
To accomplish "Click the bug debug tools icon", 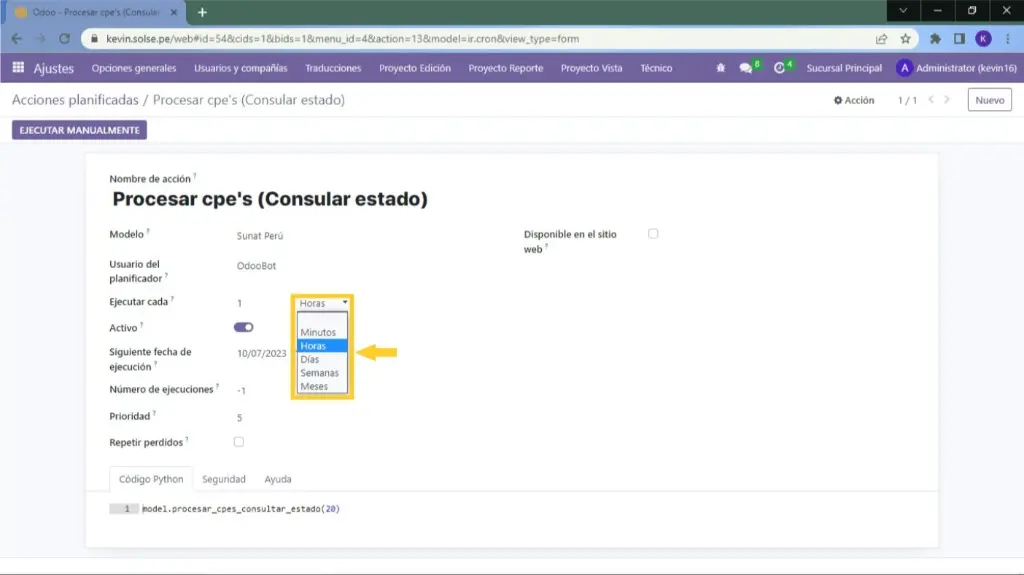I will click(720, 68).
